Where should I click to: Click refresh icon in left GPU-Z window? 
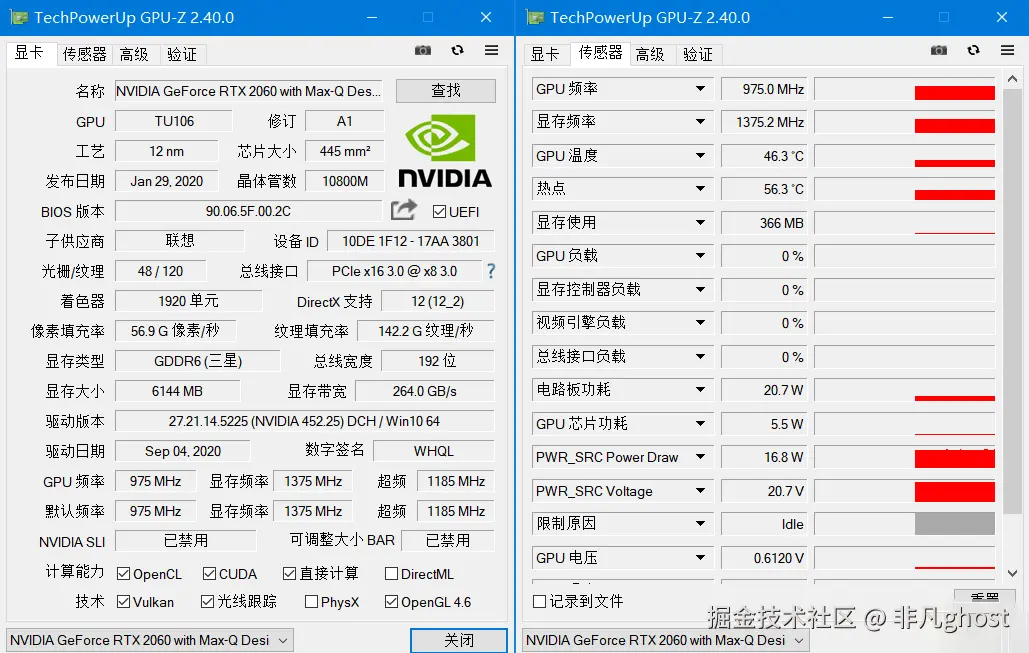[x=457, y=51]
